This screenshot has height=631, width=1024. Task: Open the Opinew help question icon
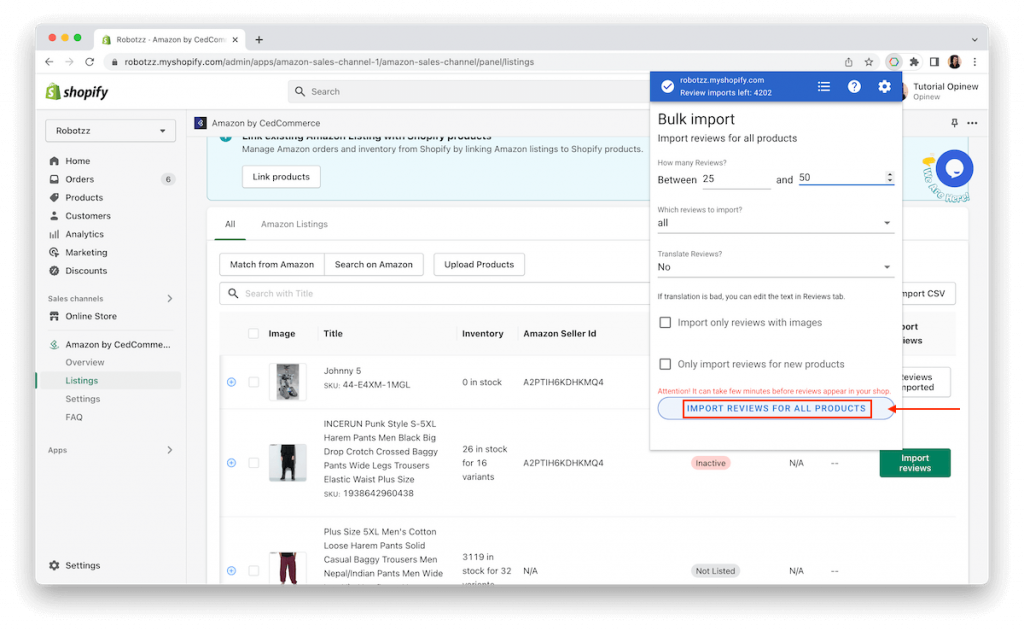click(854, 86)
